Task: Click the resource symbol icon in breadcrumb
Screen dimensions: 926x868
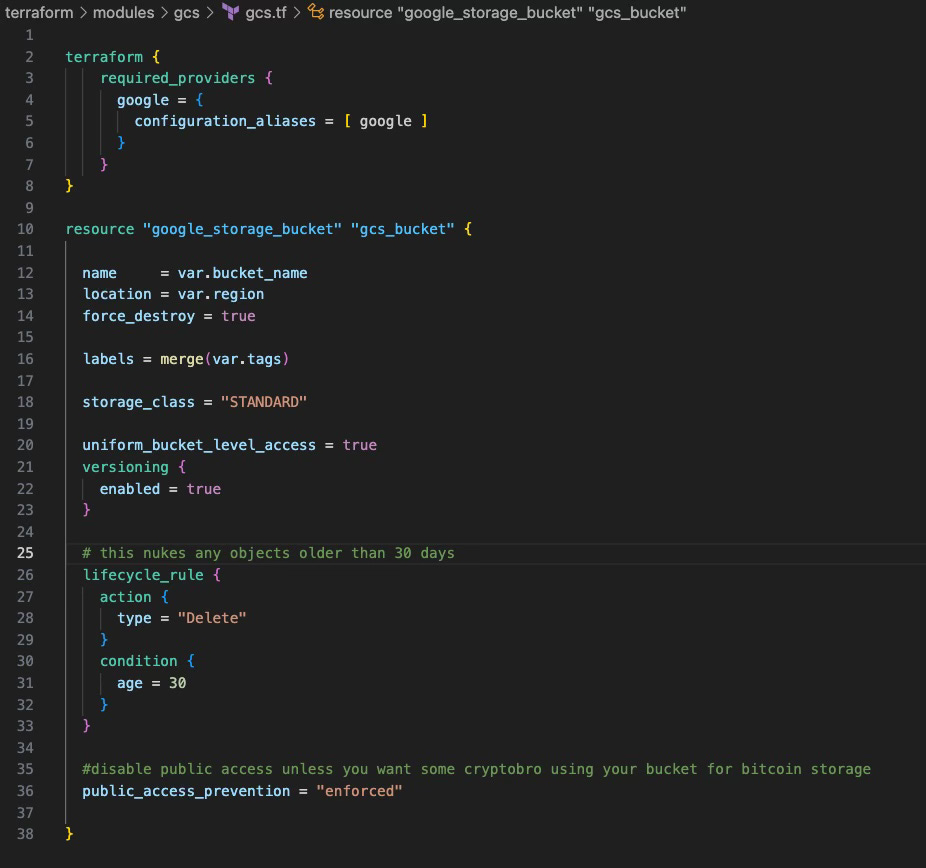Action: pos(316,11)
